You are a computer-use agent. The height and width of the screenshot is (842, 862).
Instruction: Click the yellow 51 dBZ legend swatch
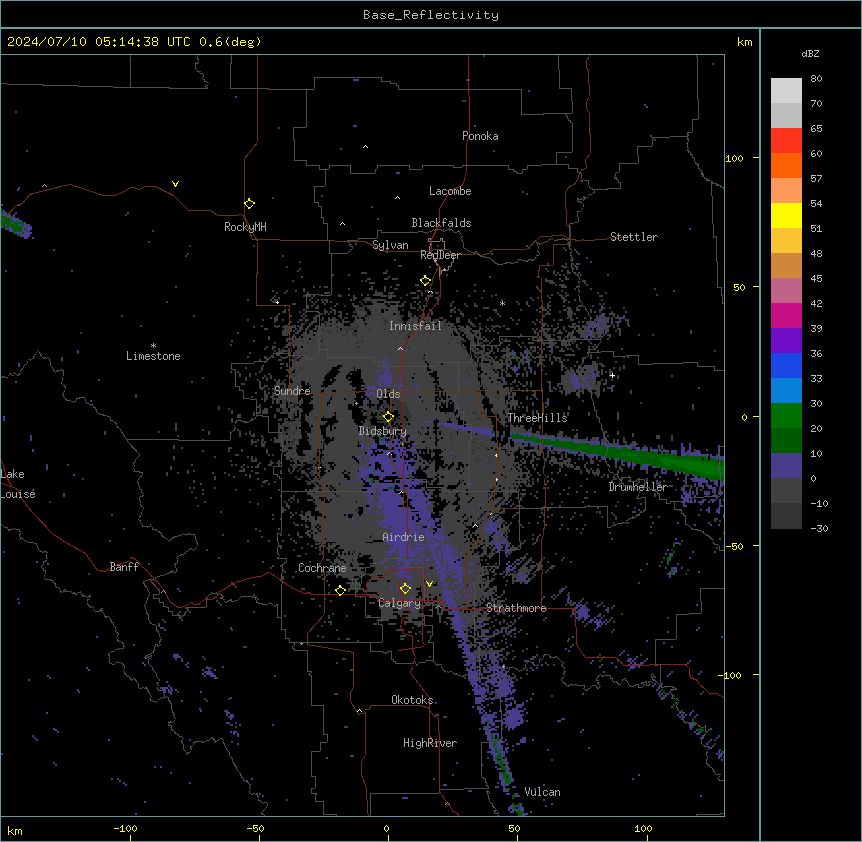786,215
